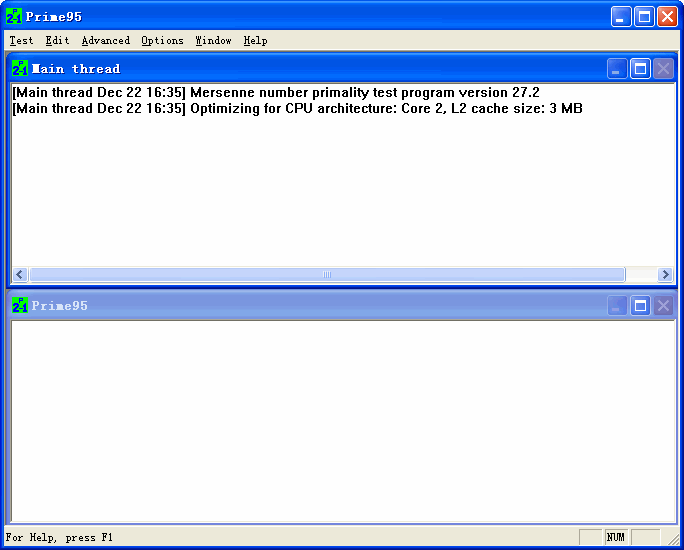Viewport: 684px width, 550px height.
Task: Click the Main thread scrollbar left arrow
Action: (x=19, y=275)
